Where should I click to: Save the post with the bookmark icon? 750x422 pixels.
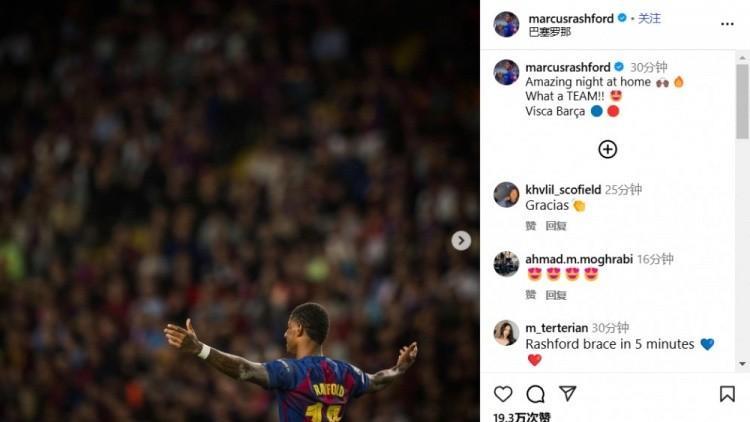tap(727, 394)
